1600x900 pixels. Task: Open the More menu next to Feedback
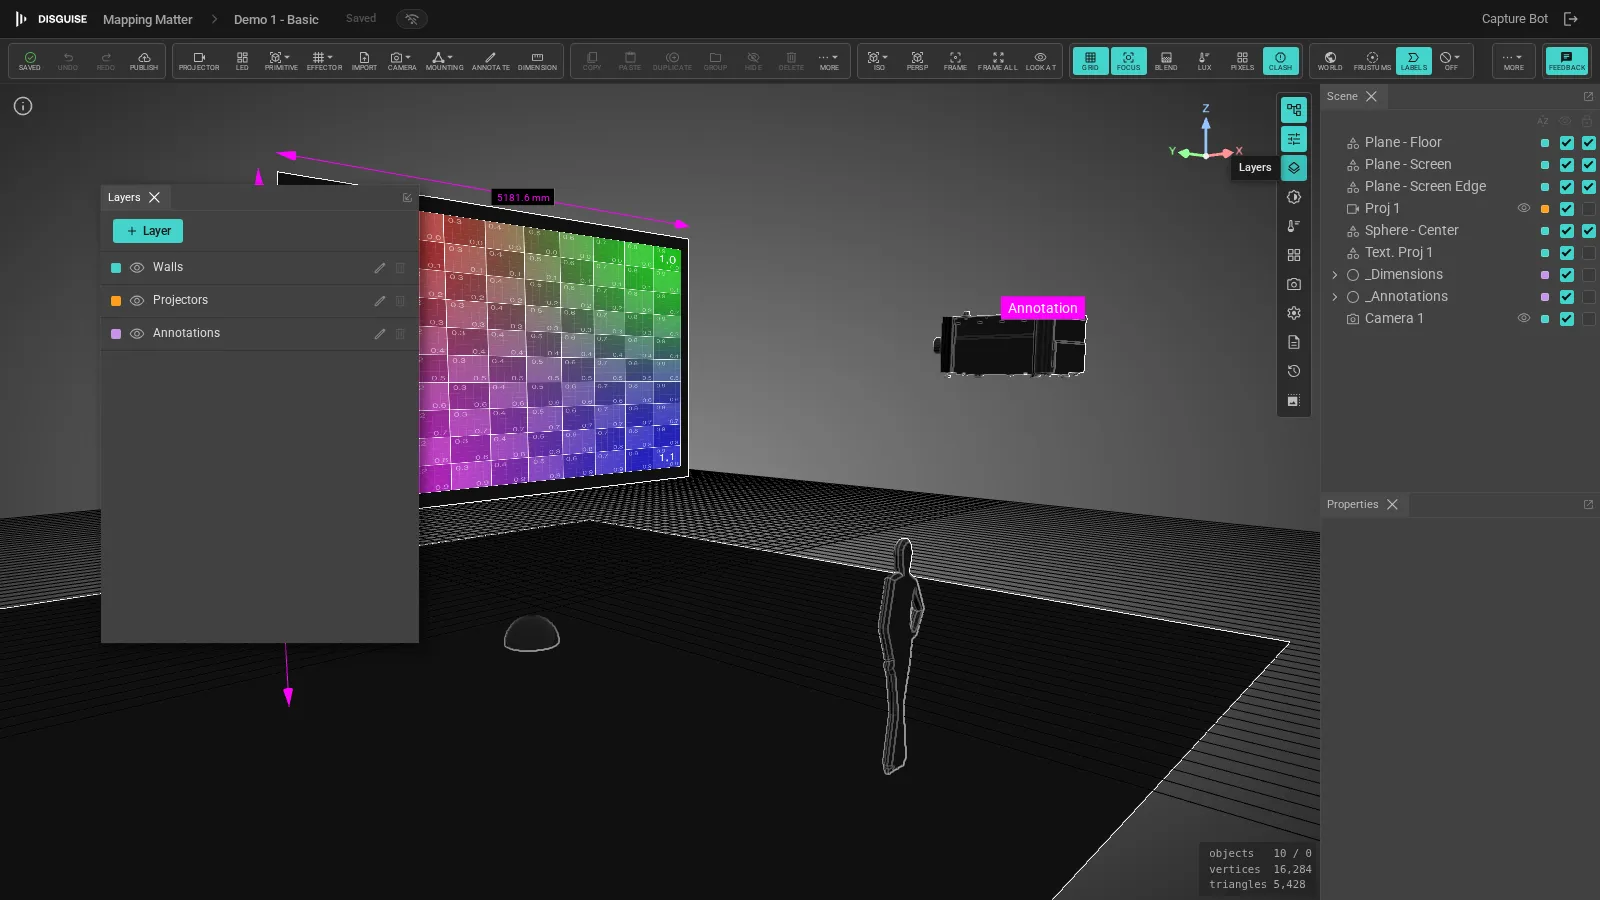1514,61
